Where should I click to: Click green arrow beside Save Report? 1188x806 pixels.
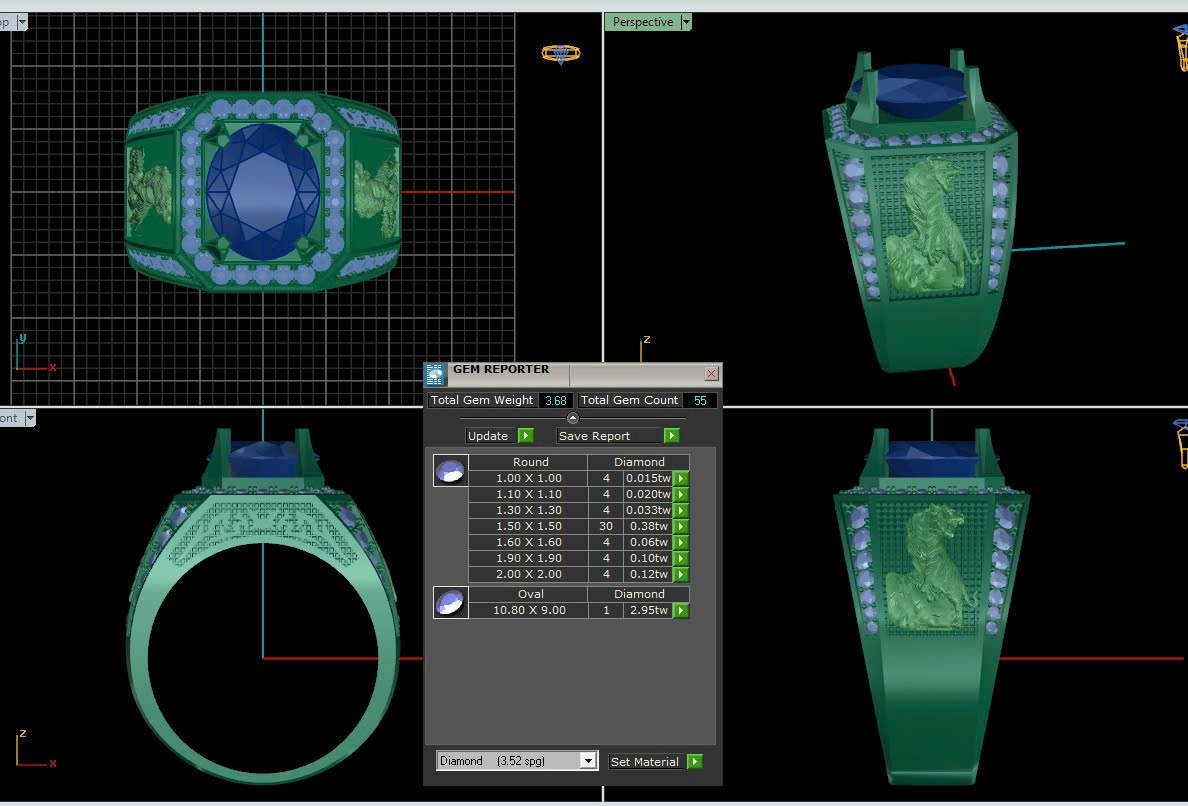tap(671, 436)
